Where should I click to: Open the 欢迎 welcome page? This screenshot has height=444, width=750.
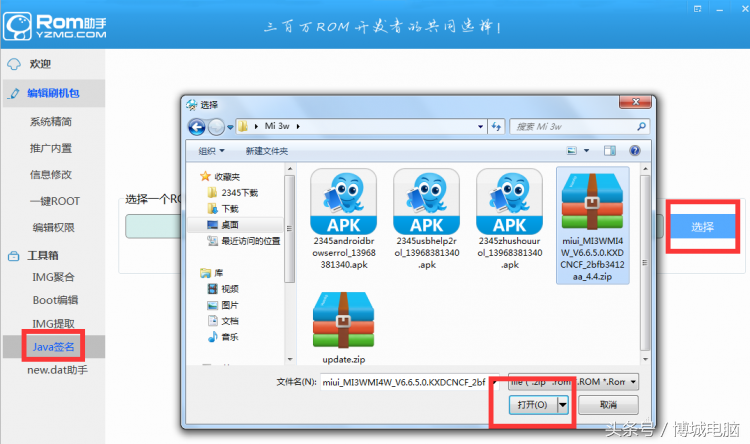click(x=40, y=64)
